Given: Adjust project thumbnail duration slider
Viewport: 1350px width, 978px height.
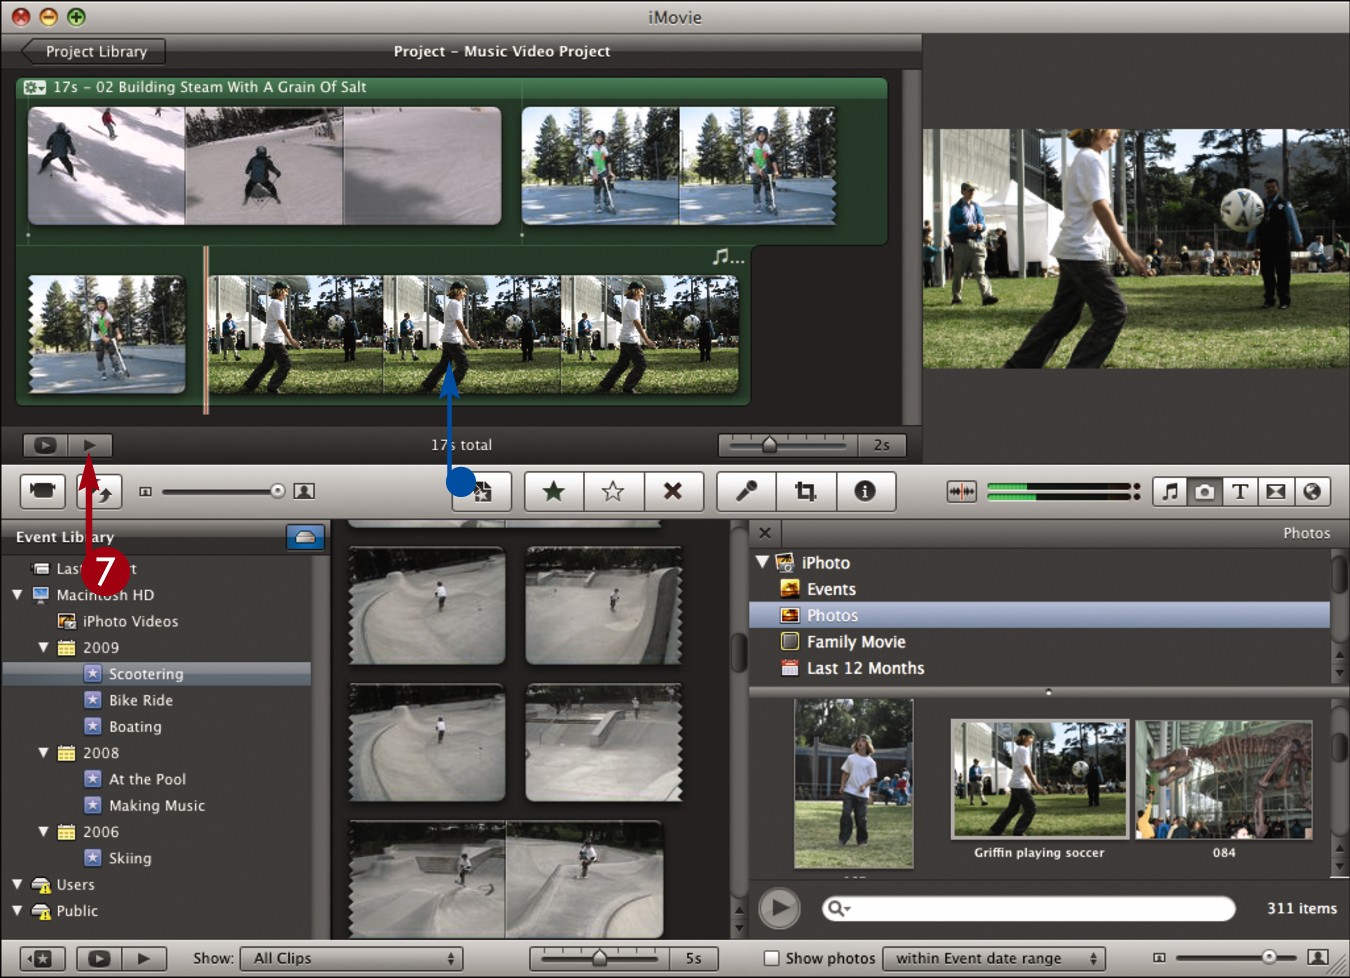Looking at the screenshot, I should click(x=769, y=444).
